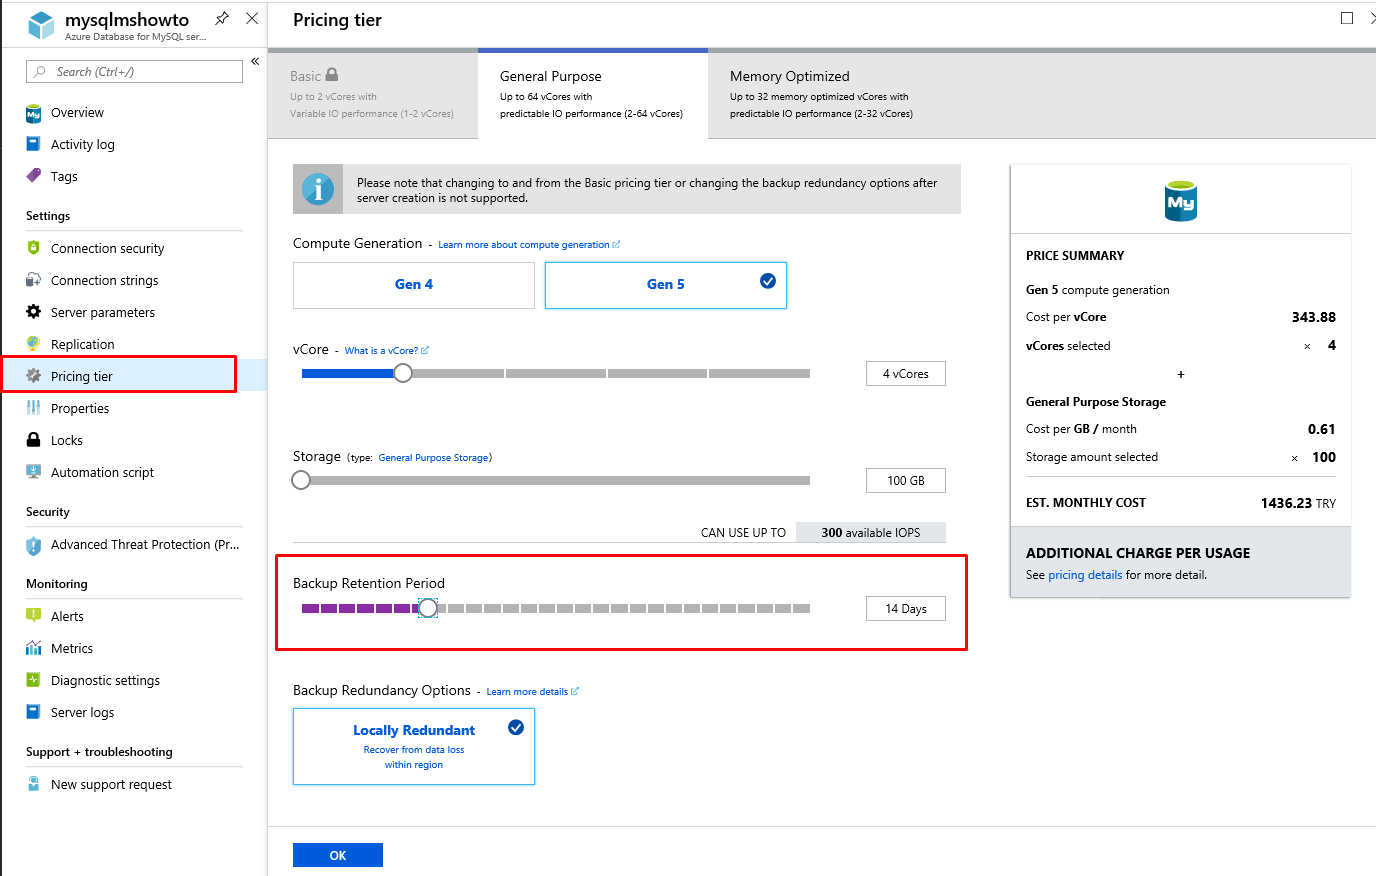The image size is (1376, 876).
Task: Click the 343.88 cost per vCore value
Action: (x=1314, y=317)
